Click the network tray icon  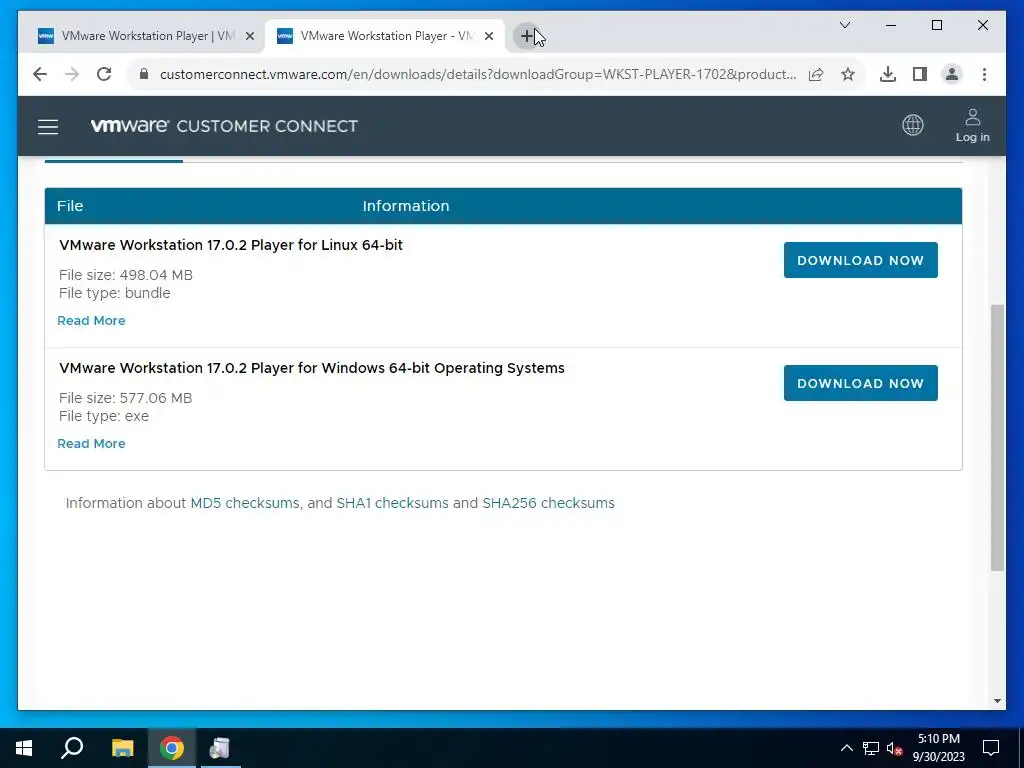pos(871,748)
